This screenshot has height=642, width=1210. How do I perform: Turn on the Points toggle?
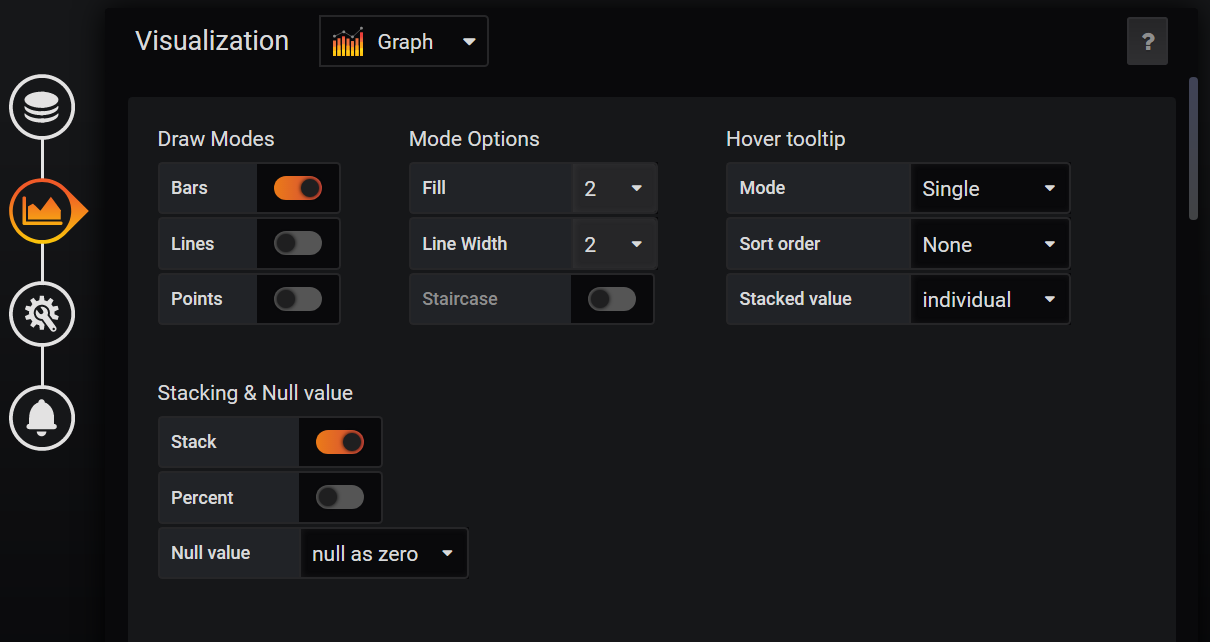(298, 299)
